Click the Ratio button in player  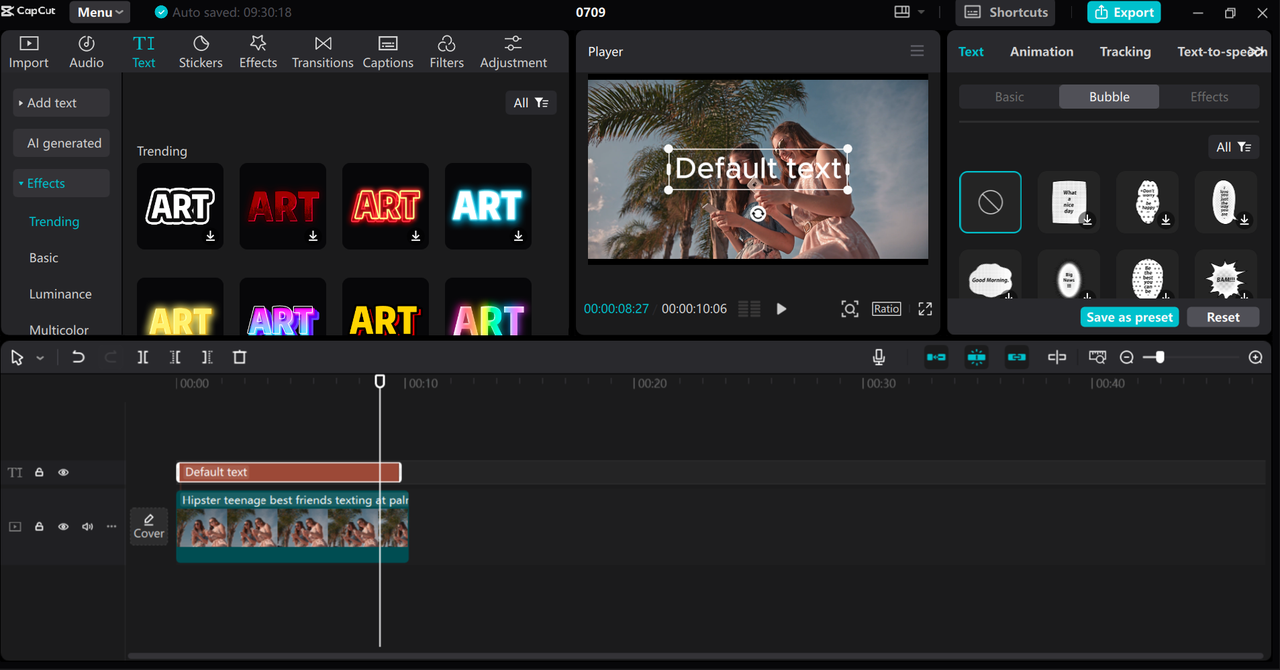[886, 309]
